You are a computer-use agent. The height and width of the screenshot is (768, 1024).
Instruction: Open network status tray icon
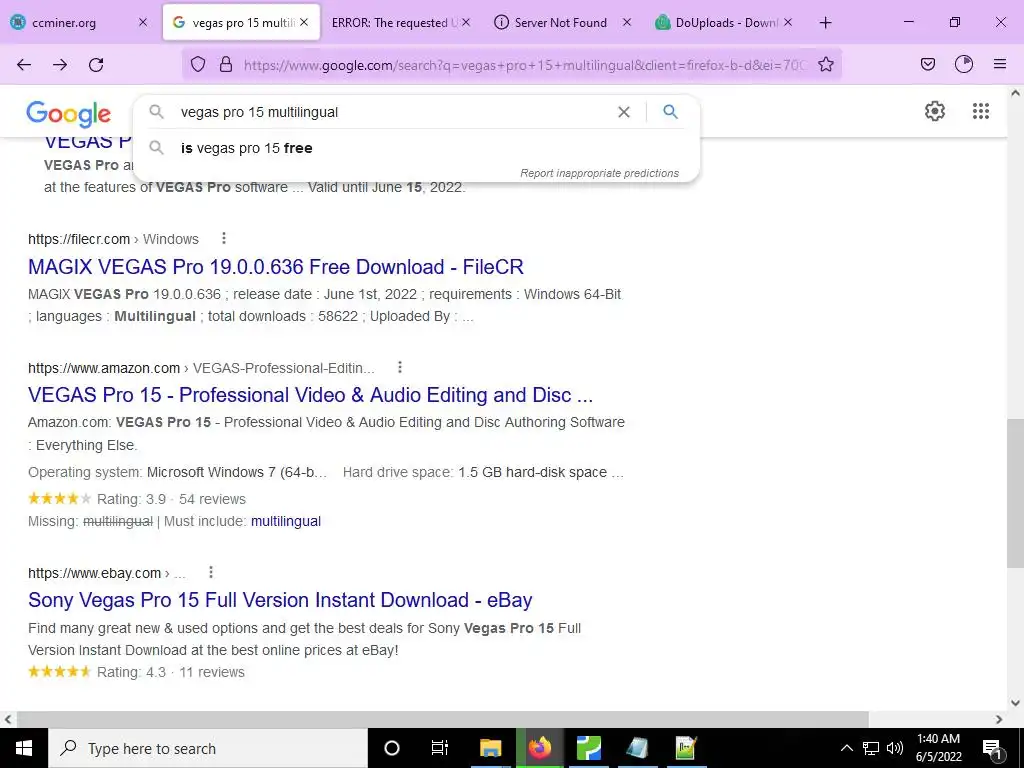click(x=871, y=748)
